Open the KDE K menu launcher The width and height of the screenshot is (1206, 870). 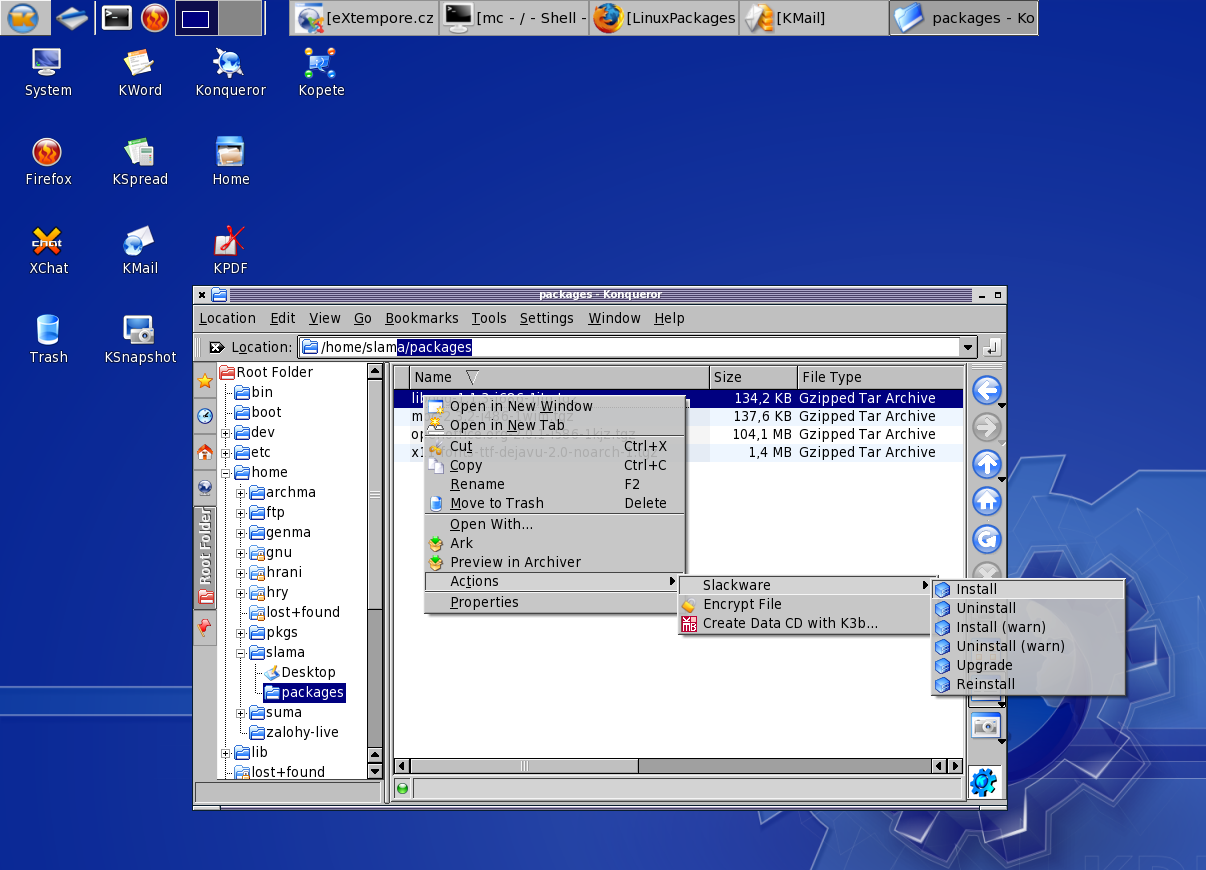(23, 17)
